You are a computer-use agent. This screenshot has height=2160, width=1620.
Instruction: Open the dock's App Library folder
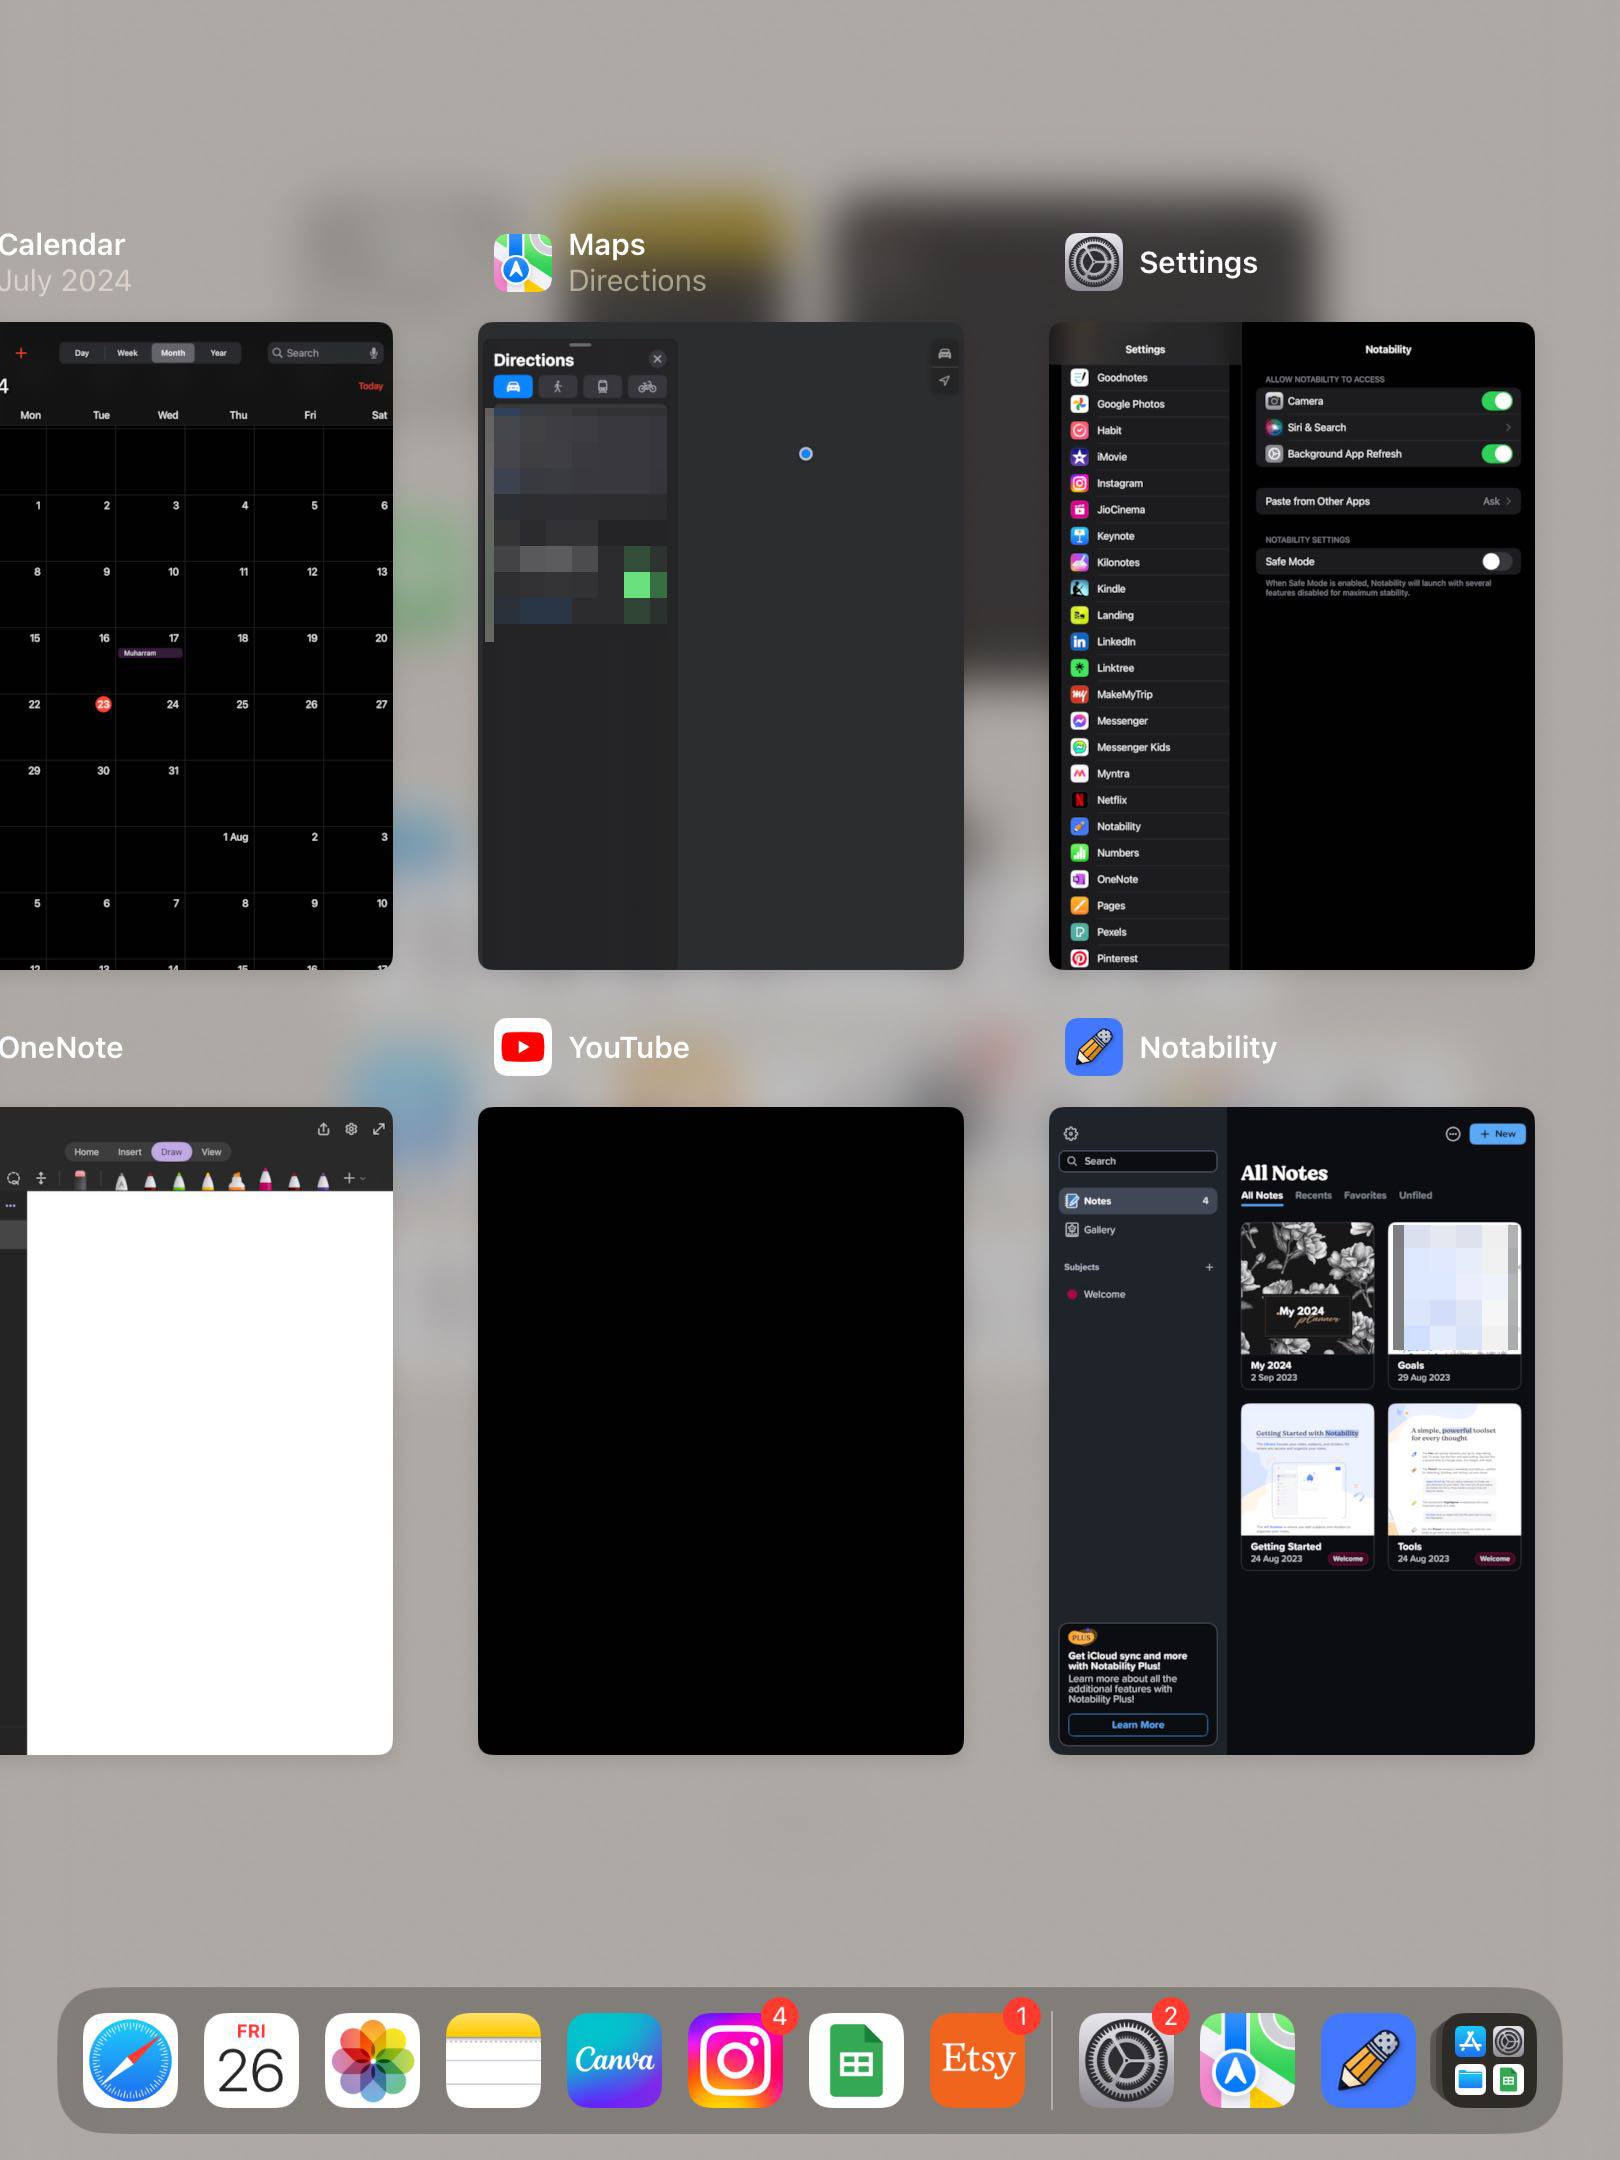click(x=1488, y=2060)
